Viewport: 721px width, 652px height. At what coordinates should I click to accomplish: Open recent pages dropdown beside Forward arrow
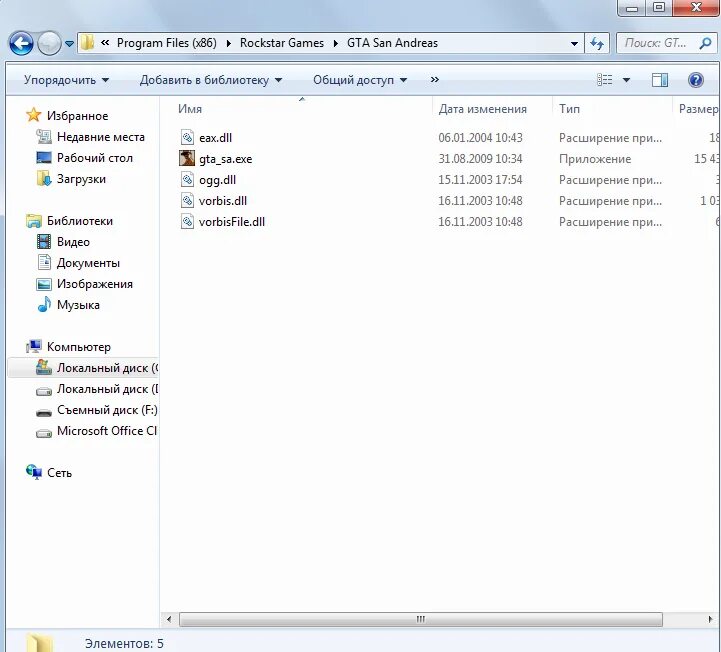pos(69,44)
